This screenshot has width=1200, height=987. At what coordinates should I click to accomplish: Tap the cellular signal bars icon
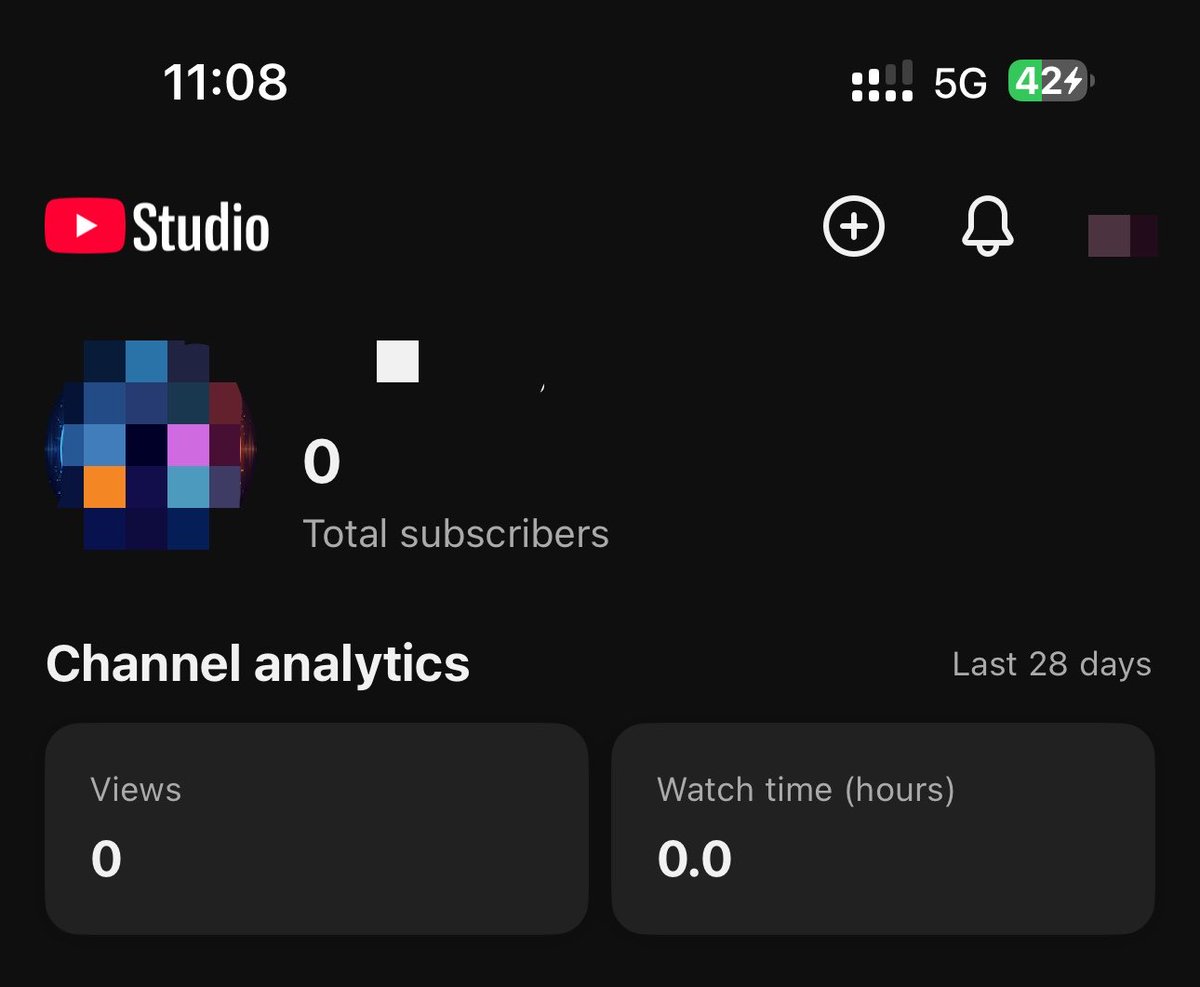tap(882, 81)
